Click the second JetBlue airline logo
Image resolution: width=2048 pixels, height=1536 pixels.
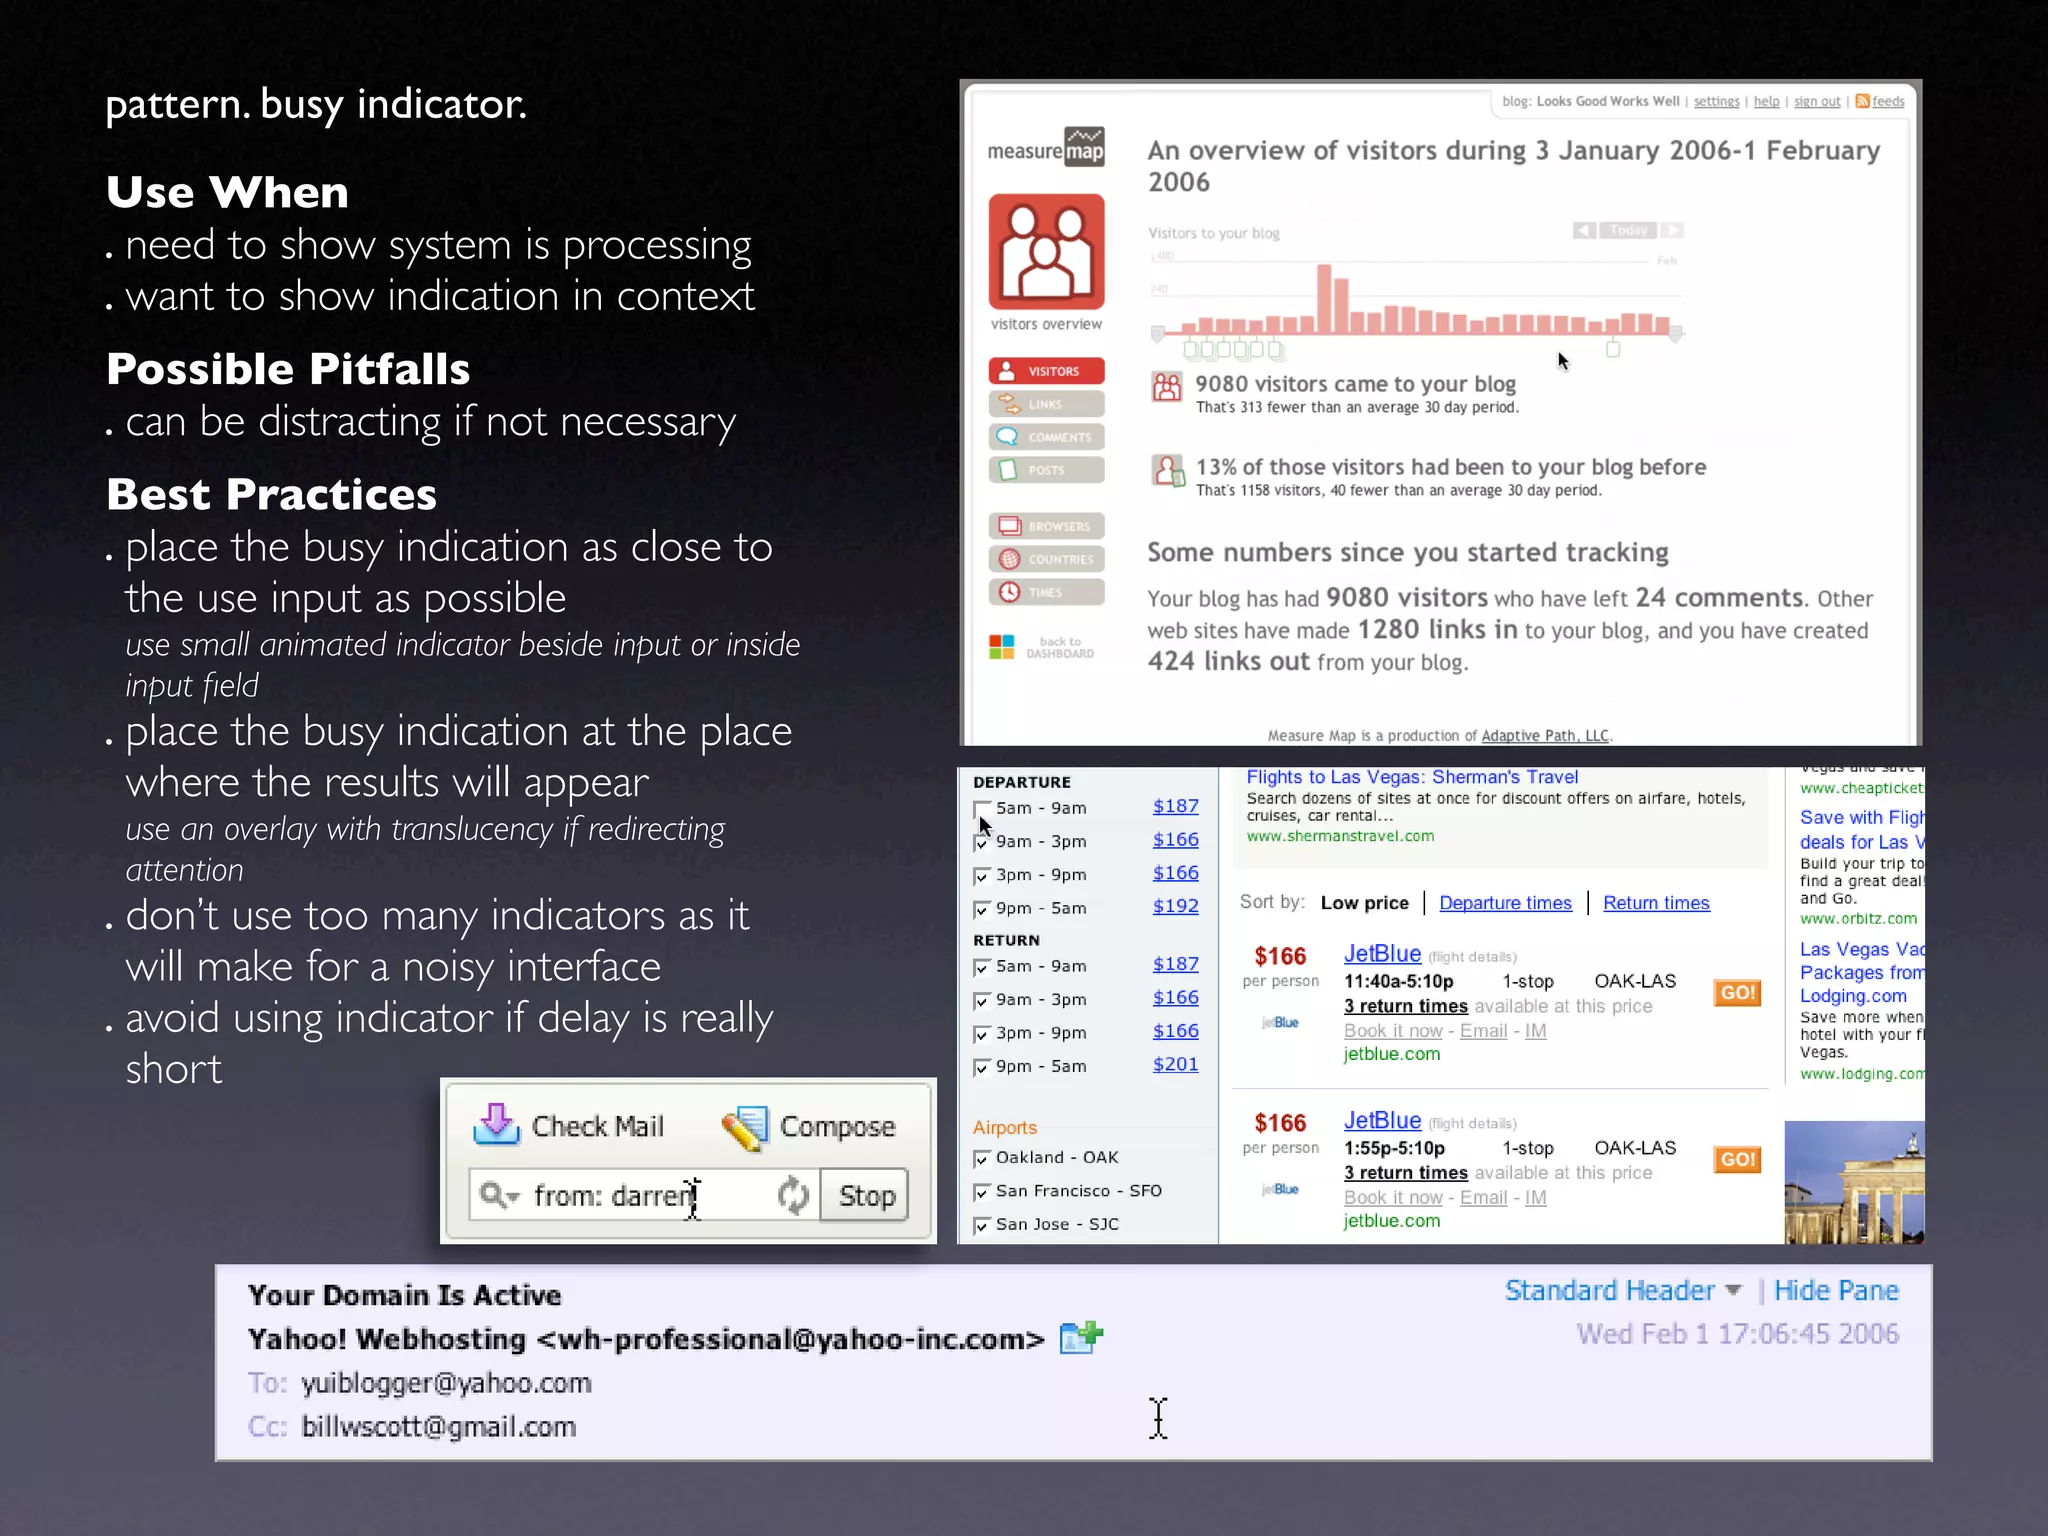1281,1189
